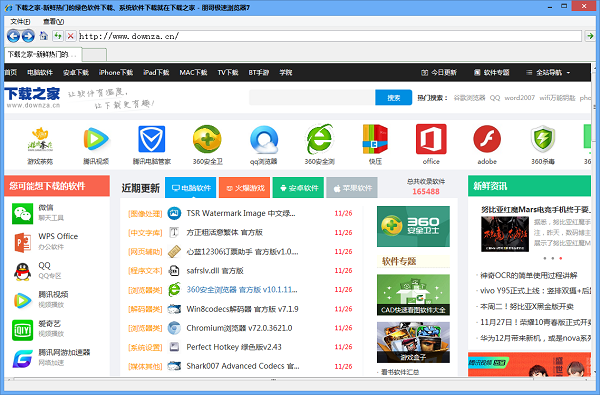This screenshot has width=600, height=395.
Task: Click the [图像处理] category tag
Action: pos(145,214)
